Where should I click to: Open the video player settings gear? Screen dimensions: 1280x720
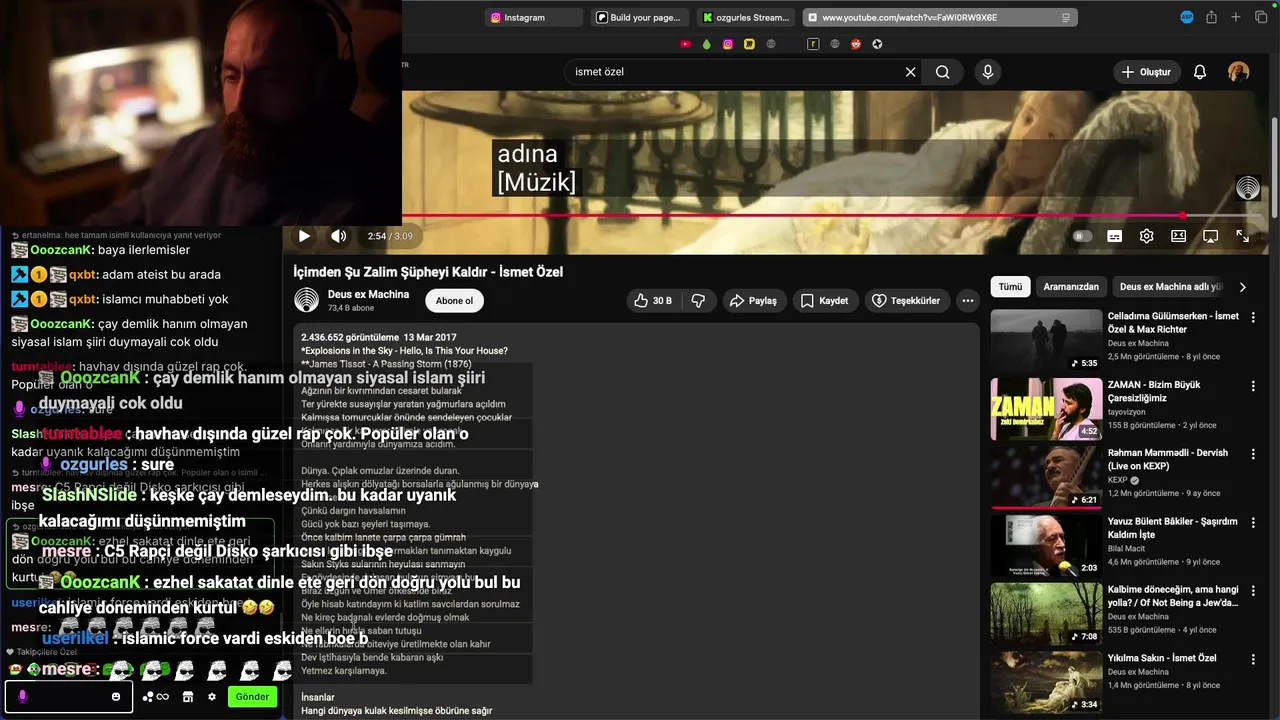[1146, 236]
